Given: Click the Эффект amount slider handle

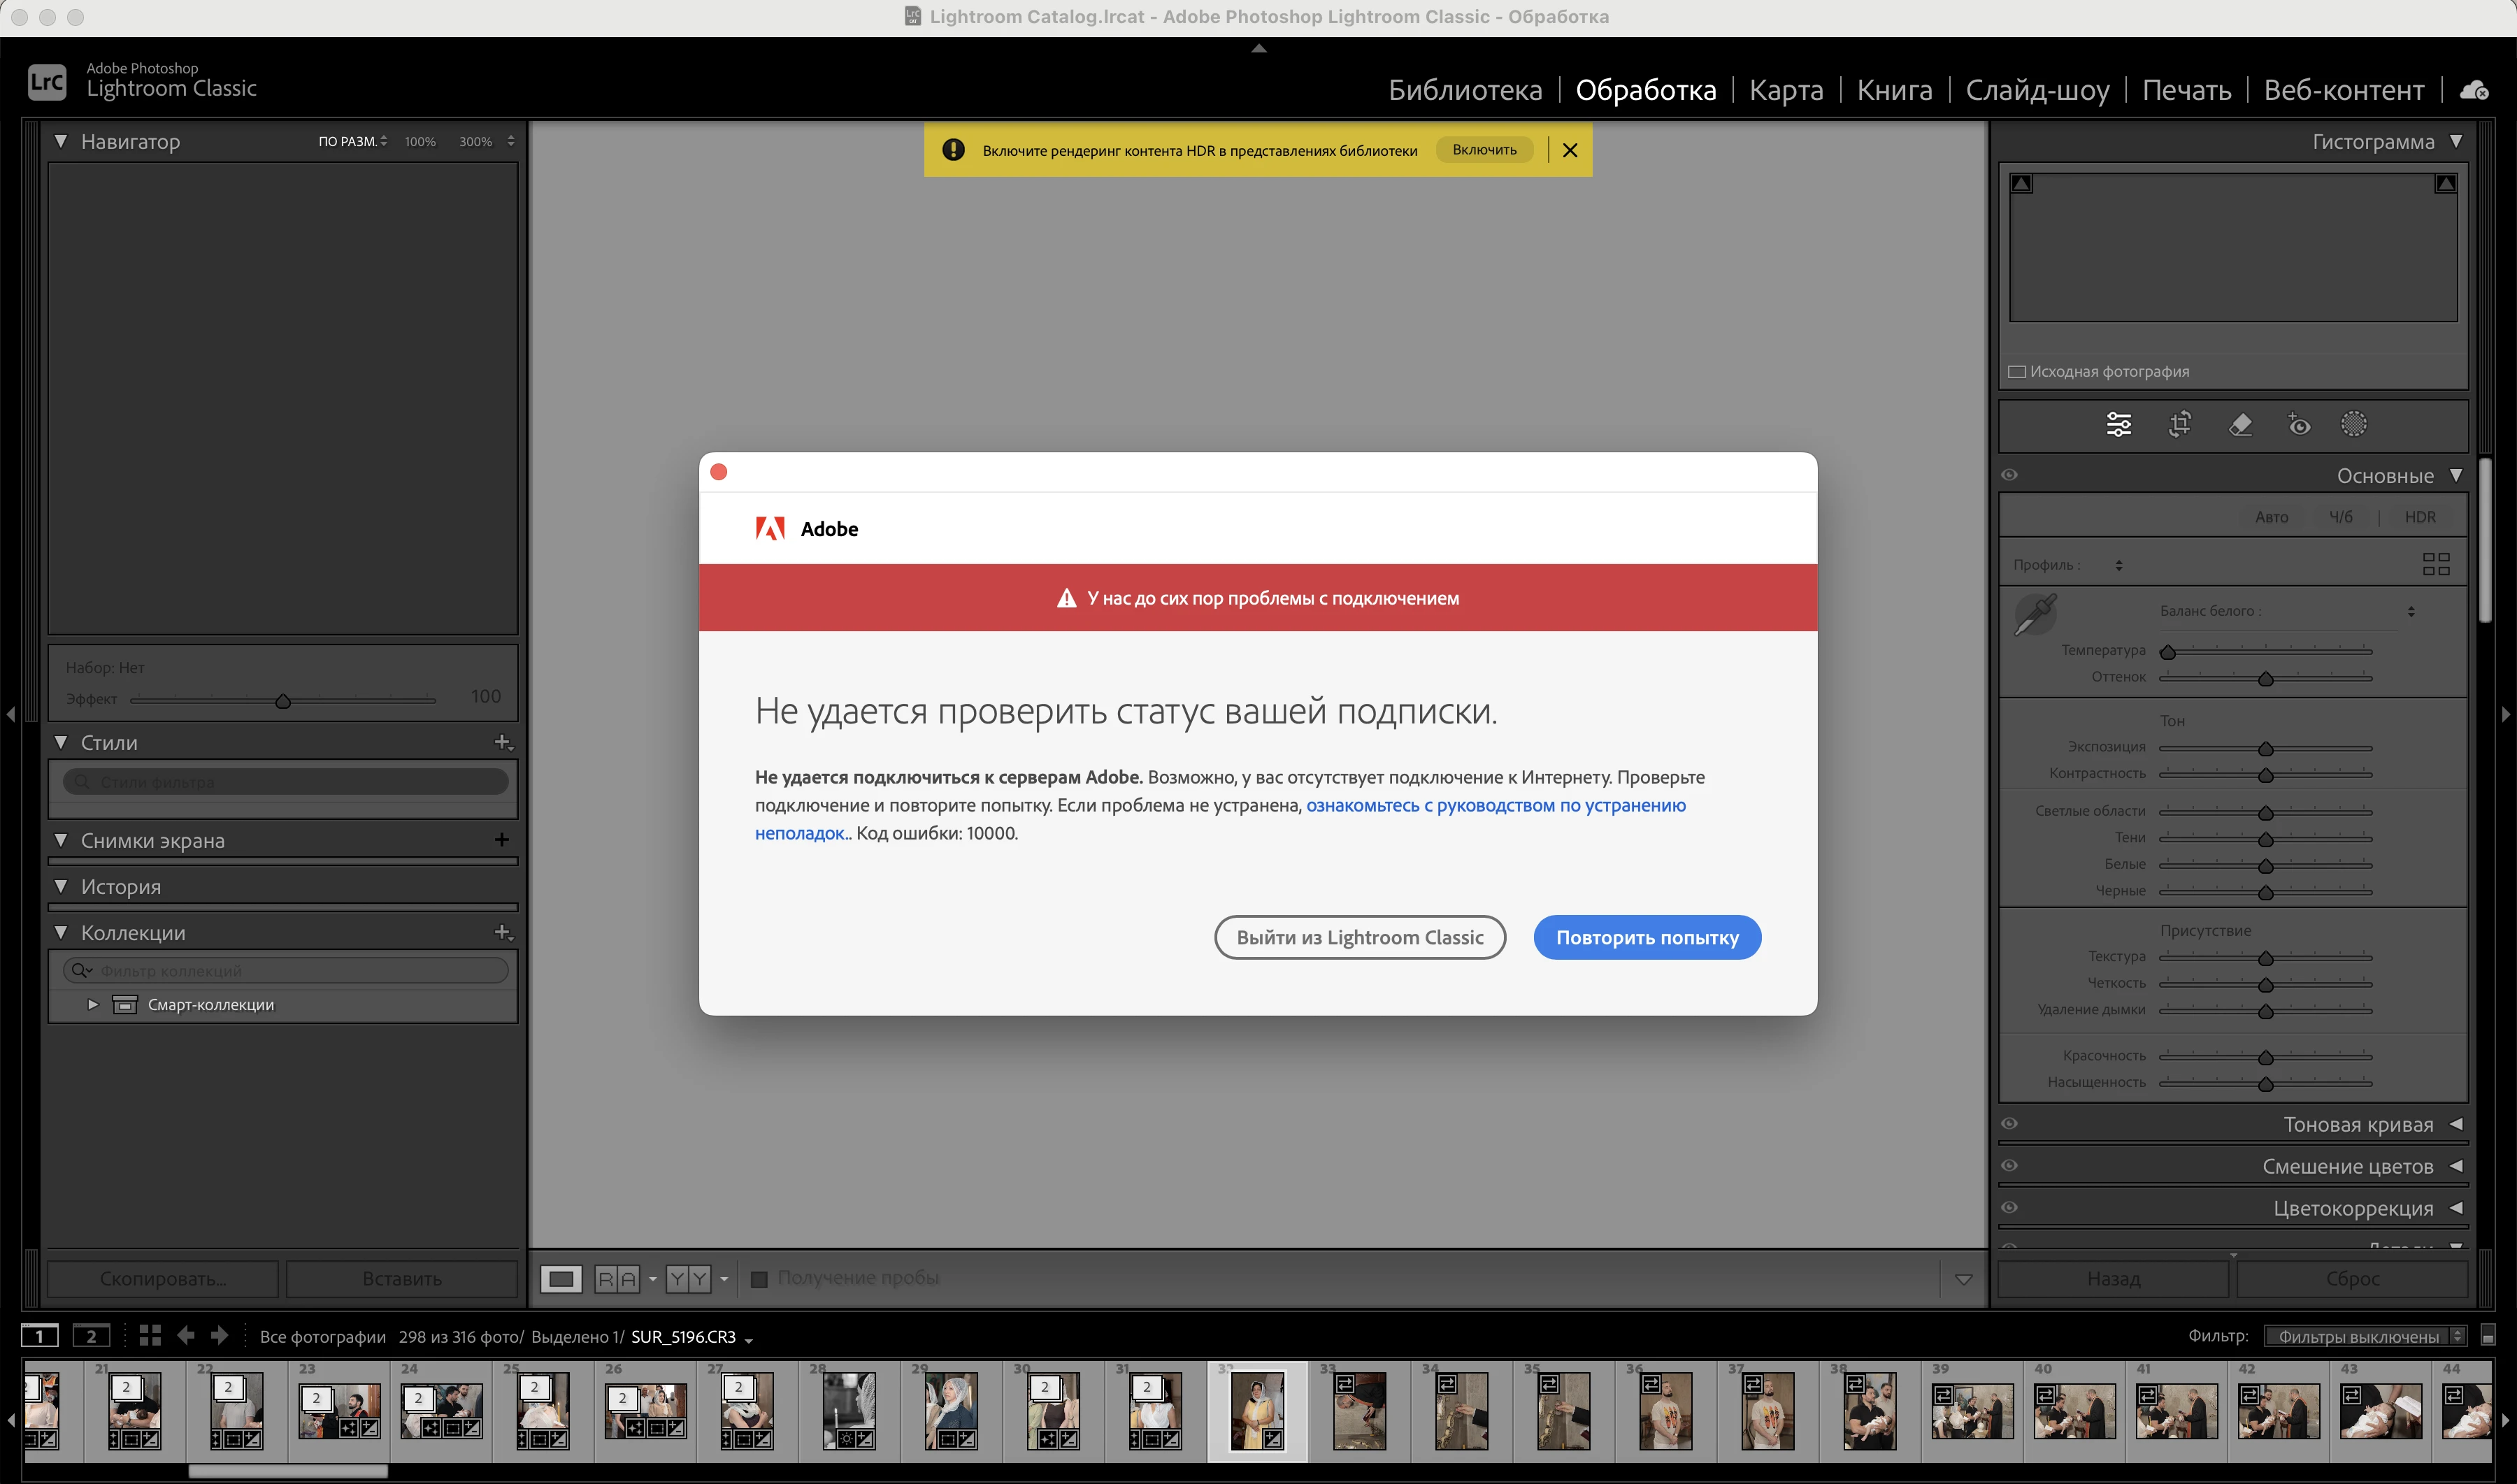Looking at the screenshot, I should 283,701.
